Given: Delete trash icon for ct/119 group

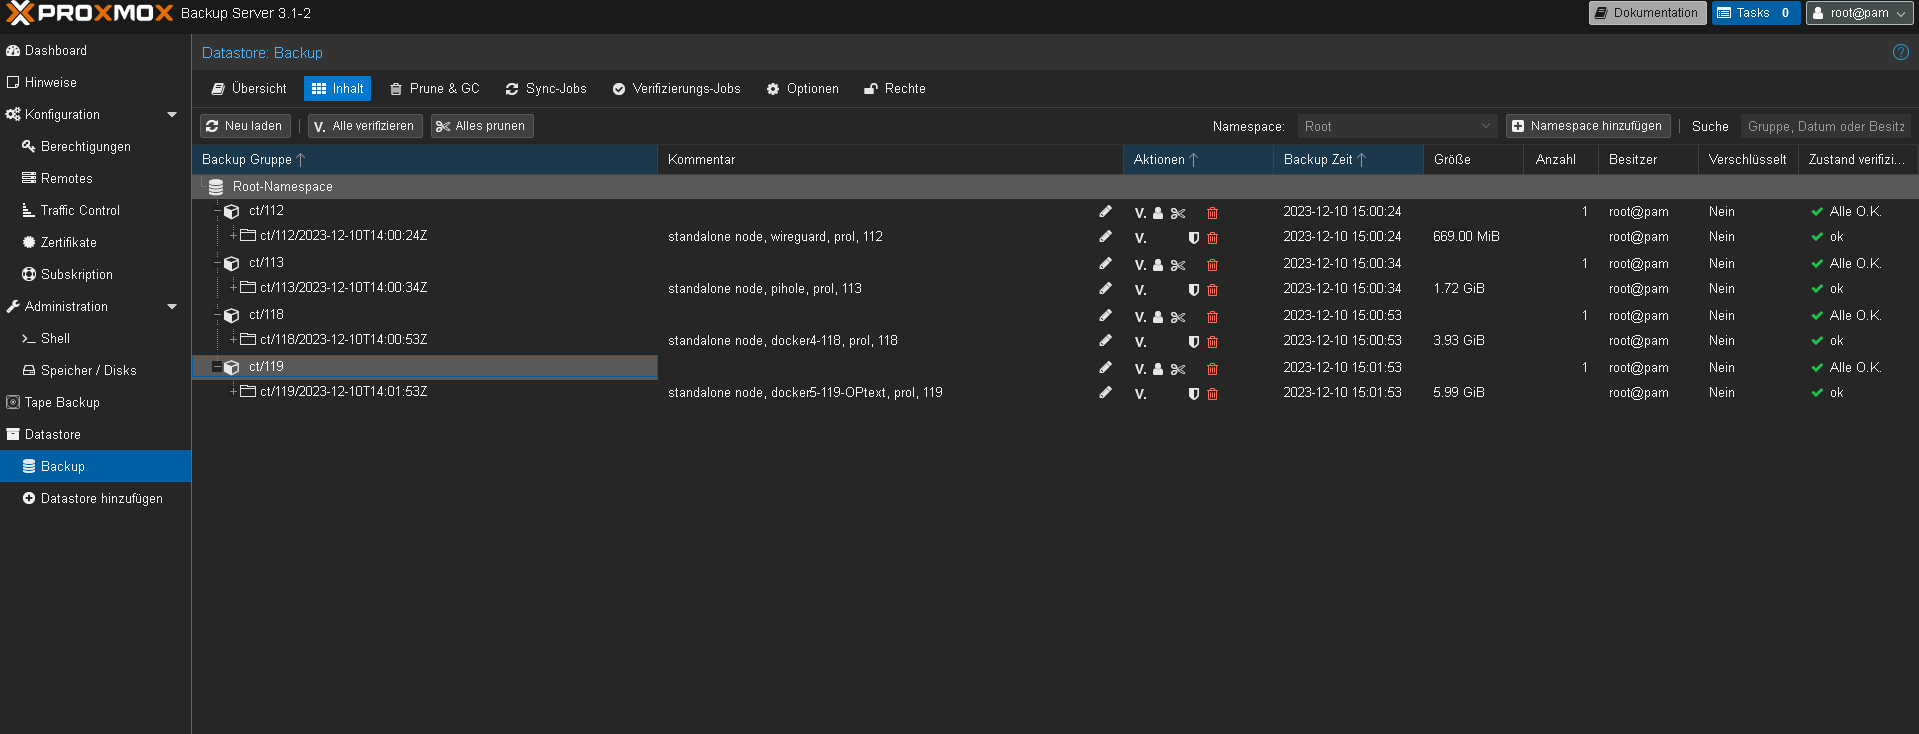Looking at the screenshot, I should point(1212,369).
